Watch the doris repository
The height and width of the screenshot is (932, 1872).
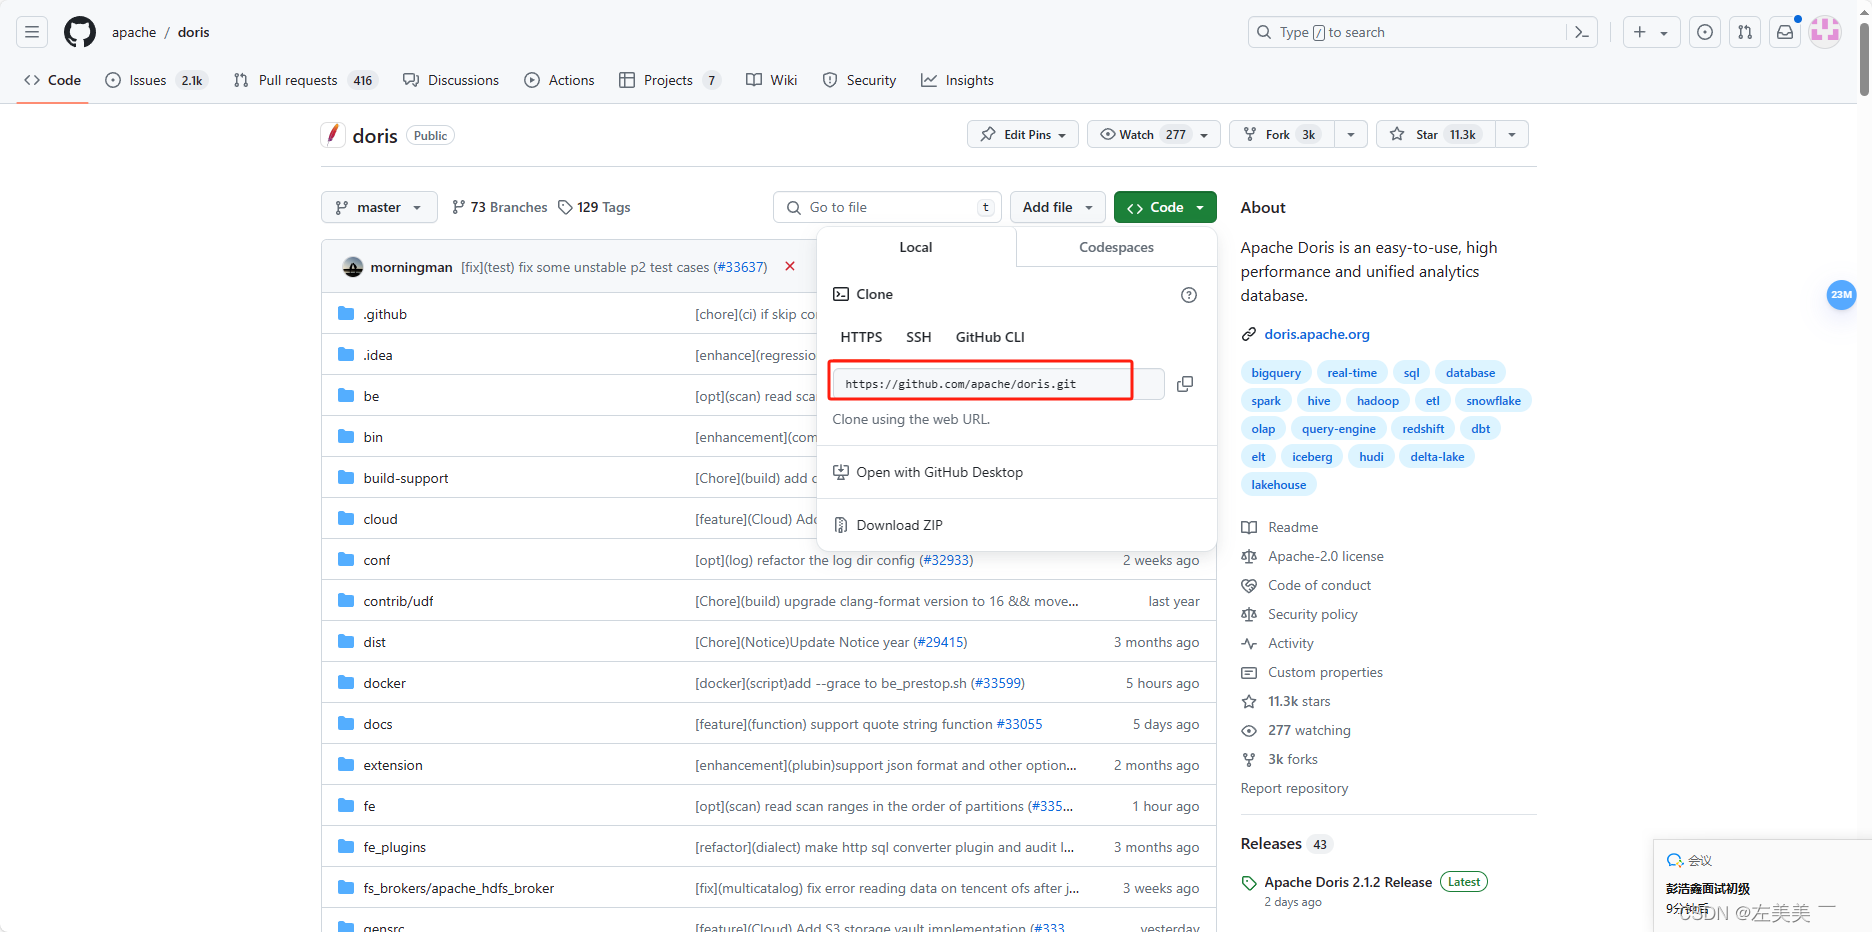coord(1136,133)
